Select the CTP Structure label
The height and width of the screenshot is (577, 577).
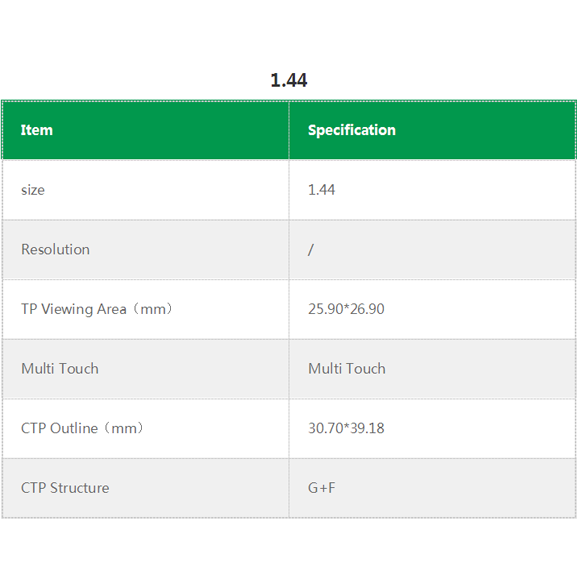(65, 488)
